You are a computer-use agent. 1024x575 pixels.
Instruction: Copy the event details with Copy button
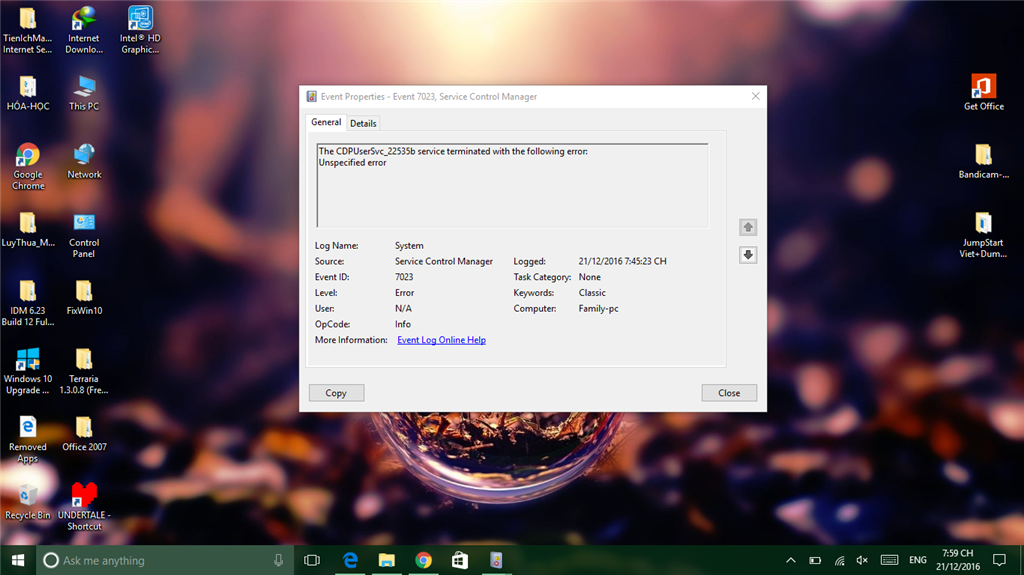pyautogui.click(x=336, y=393)
